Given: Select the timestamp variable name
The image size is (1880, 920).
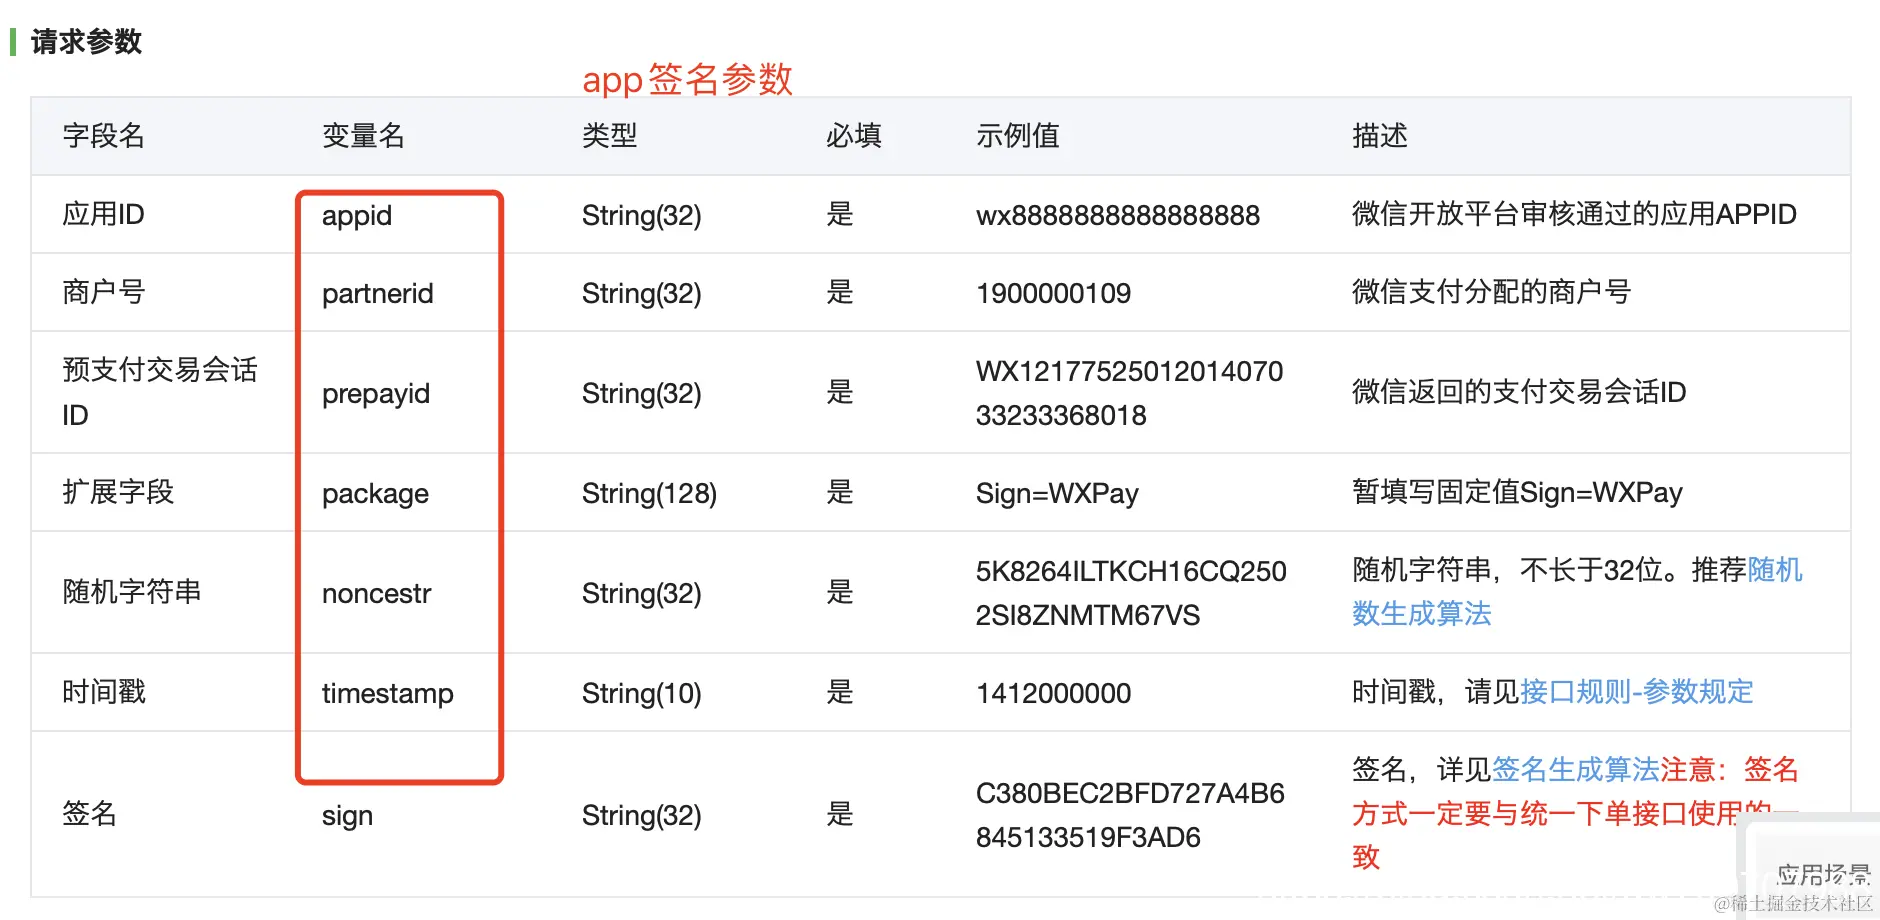Looking at the screenshot, I should click(x=388, y=693).
